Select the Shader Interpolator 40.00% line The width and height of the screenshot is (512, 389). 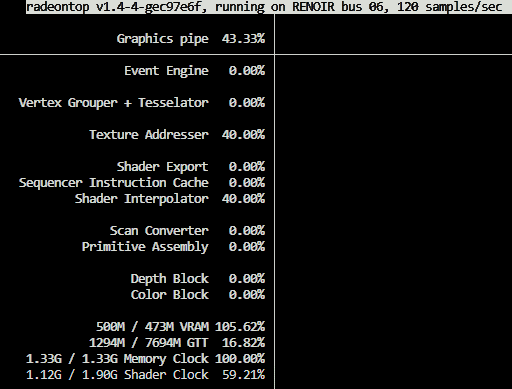click(170, 199)
